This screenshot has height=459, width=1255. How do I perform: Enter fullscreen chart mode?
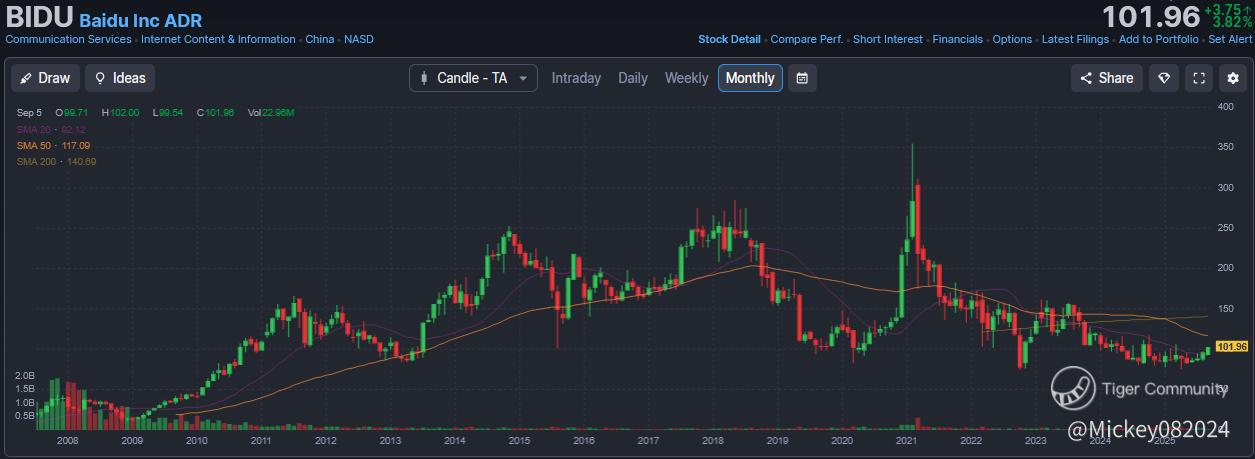point(1198,78)
